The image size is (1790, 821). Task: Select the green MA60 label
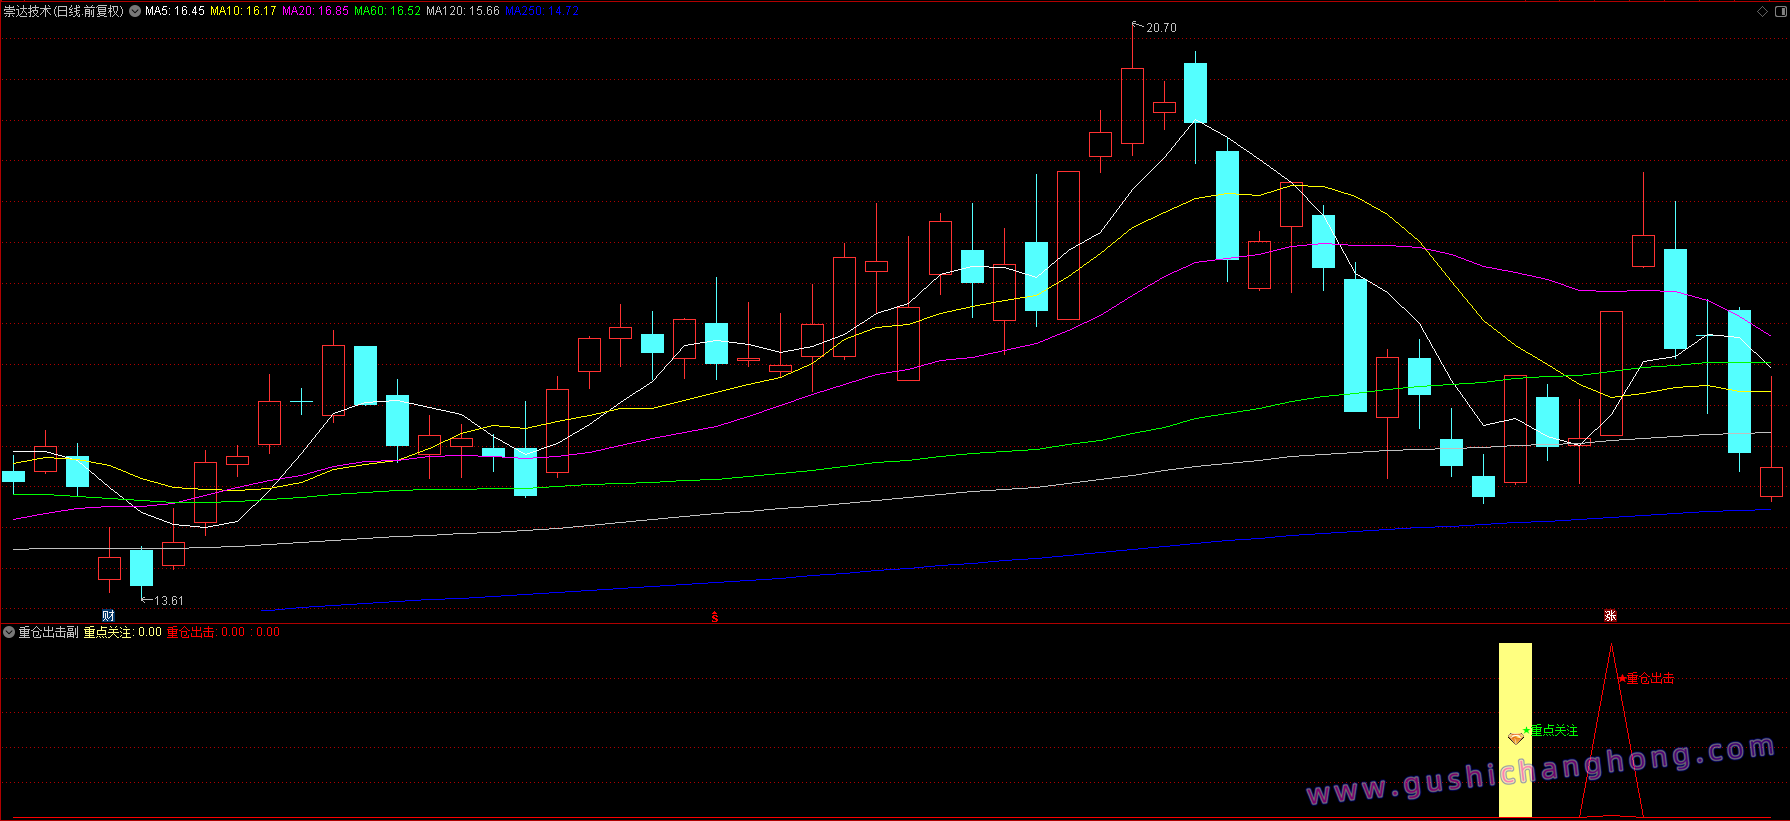pyautogui.click(x=387, y=11)
